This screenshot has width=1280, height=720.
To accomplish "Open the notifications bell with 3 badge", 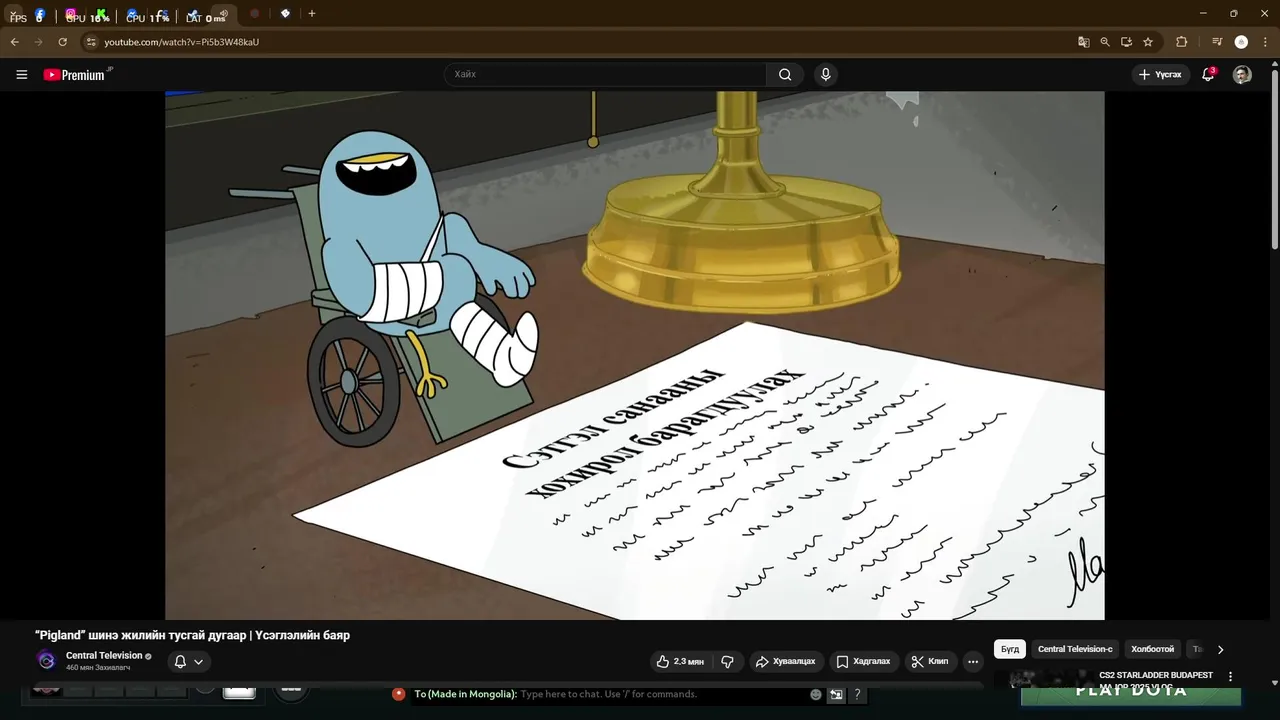I will [1208, 74].
